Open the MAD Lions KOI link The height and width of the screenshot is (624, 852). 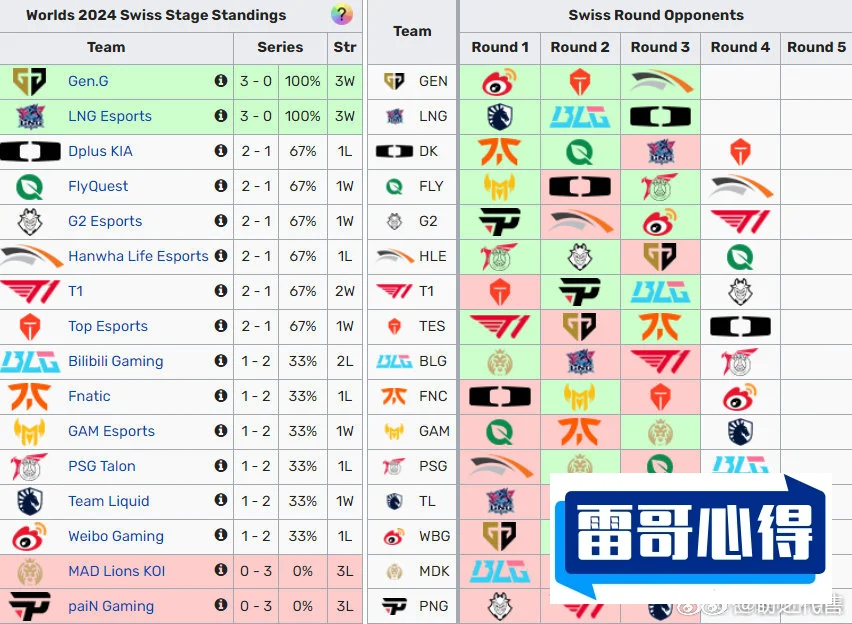click(x=117, y=571)
